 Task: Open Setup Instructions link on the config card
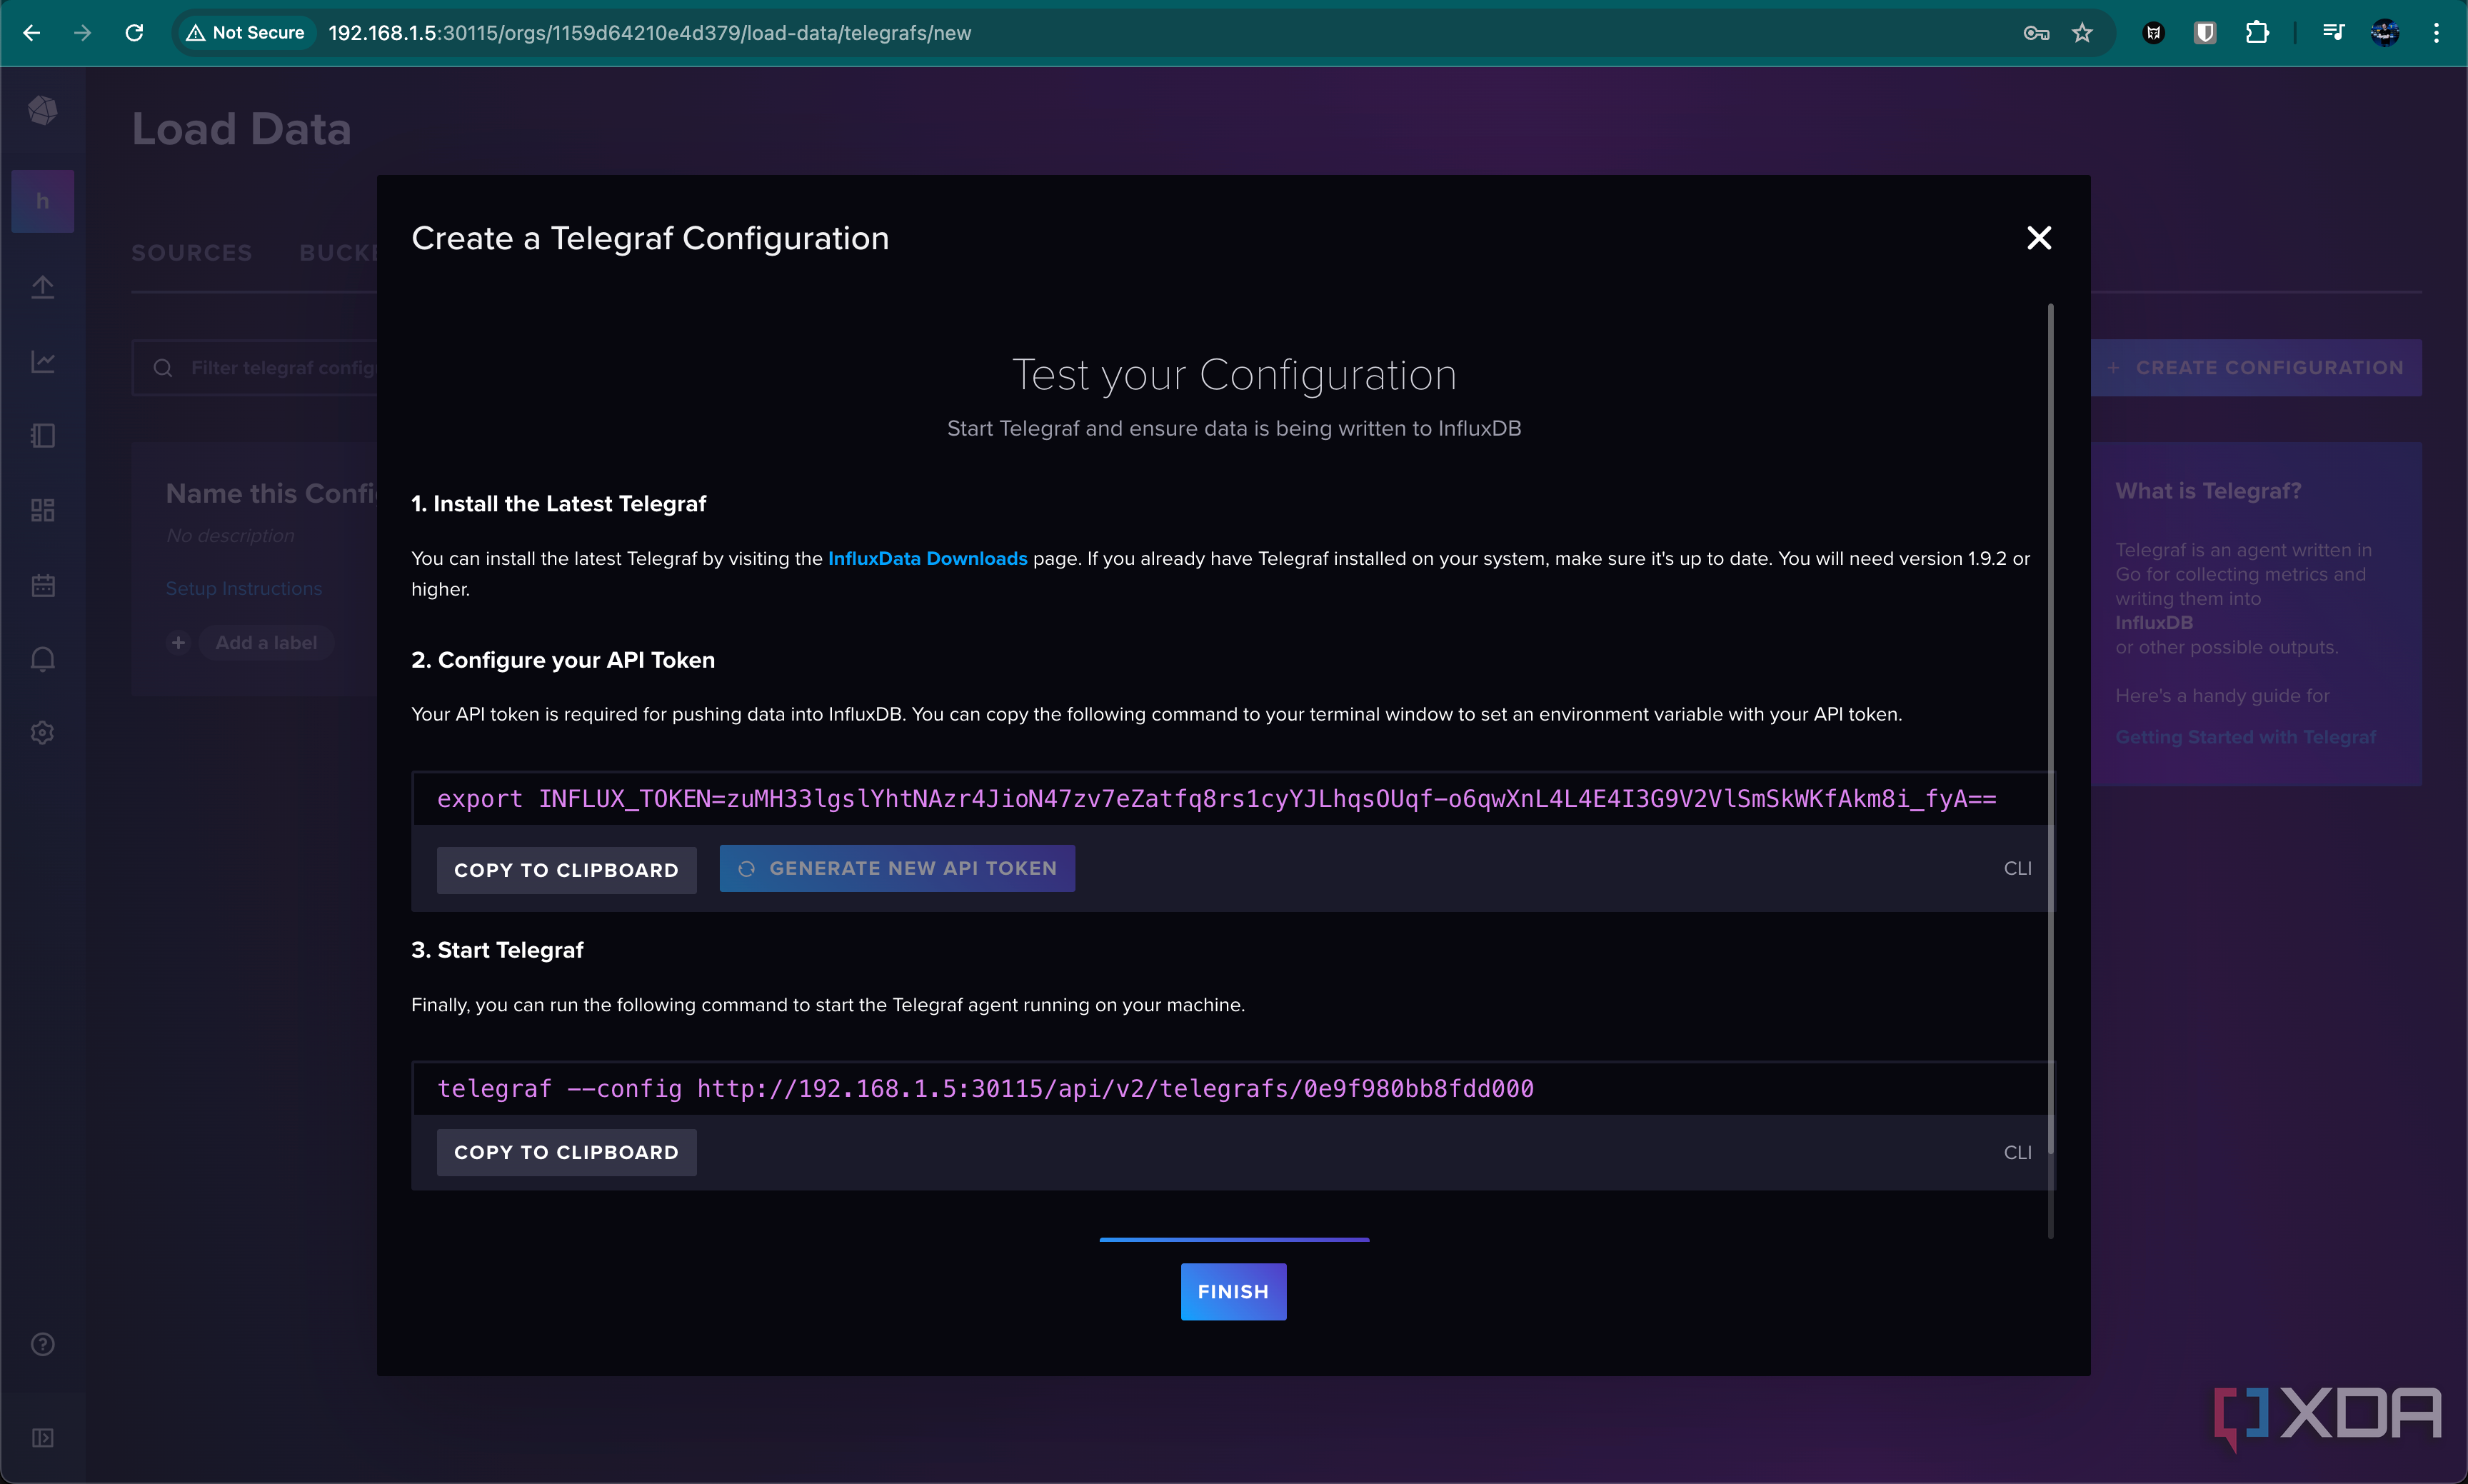244,588
